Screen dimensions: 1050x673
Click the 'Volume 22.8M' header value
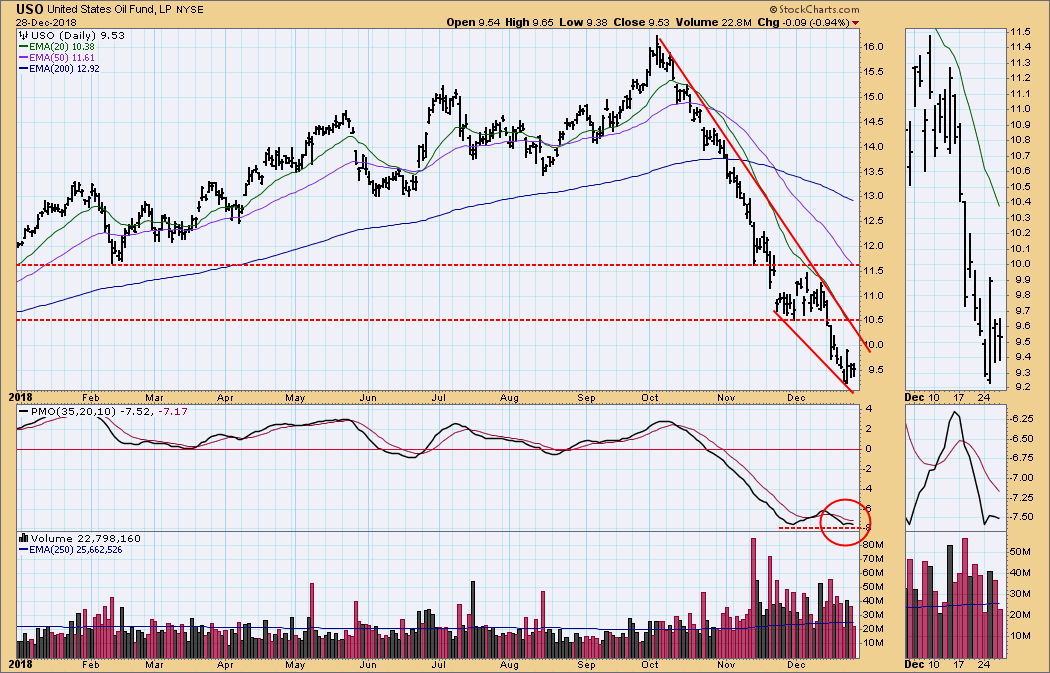tap(714, 22)
